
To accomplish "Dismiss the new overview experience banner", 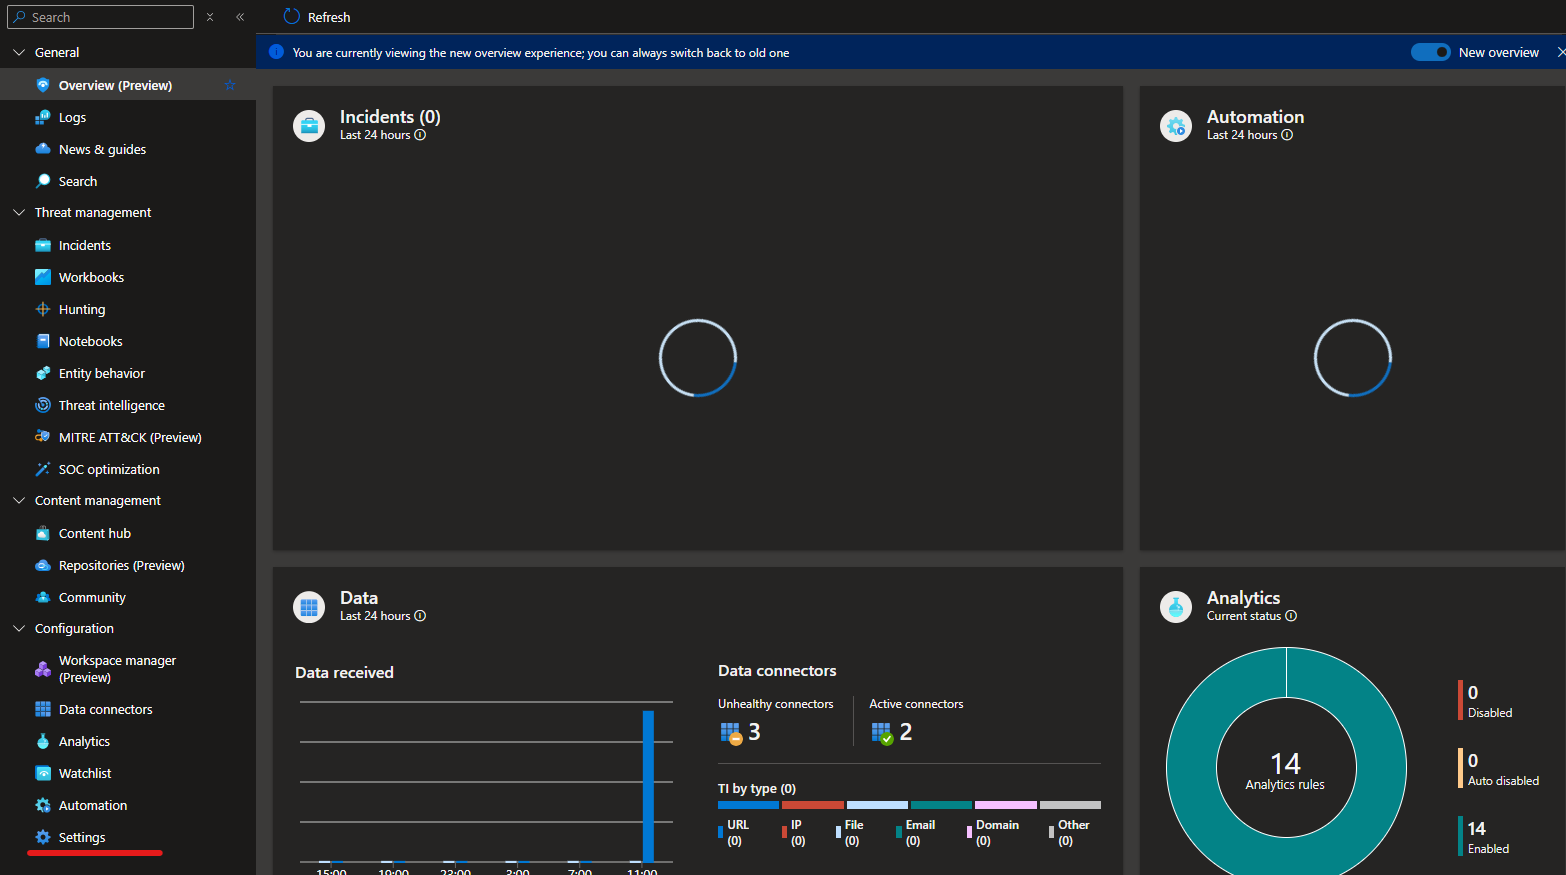I will [1560, 51].
